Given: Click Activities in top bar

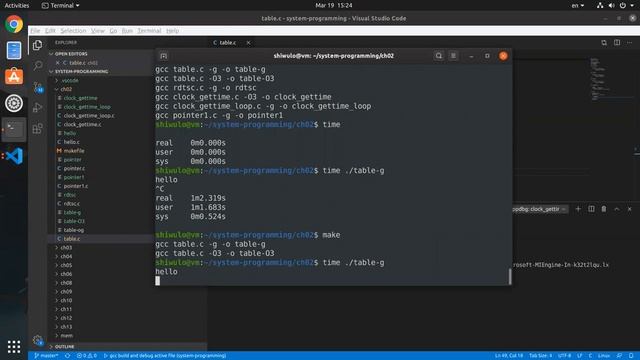Looking at the screenshot, I should coord(17,5).
